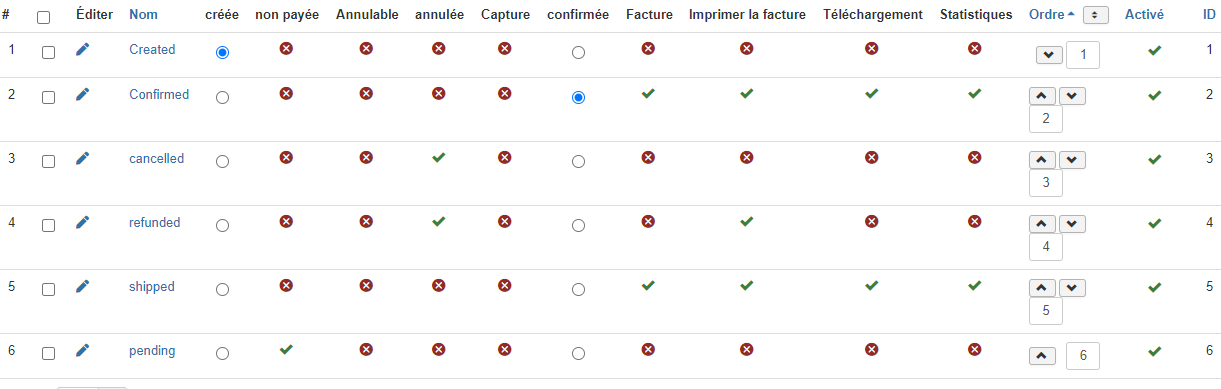Move Created row down with arrow button
1221x389 pixels.
(1049, 55)
